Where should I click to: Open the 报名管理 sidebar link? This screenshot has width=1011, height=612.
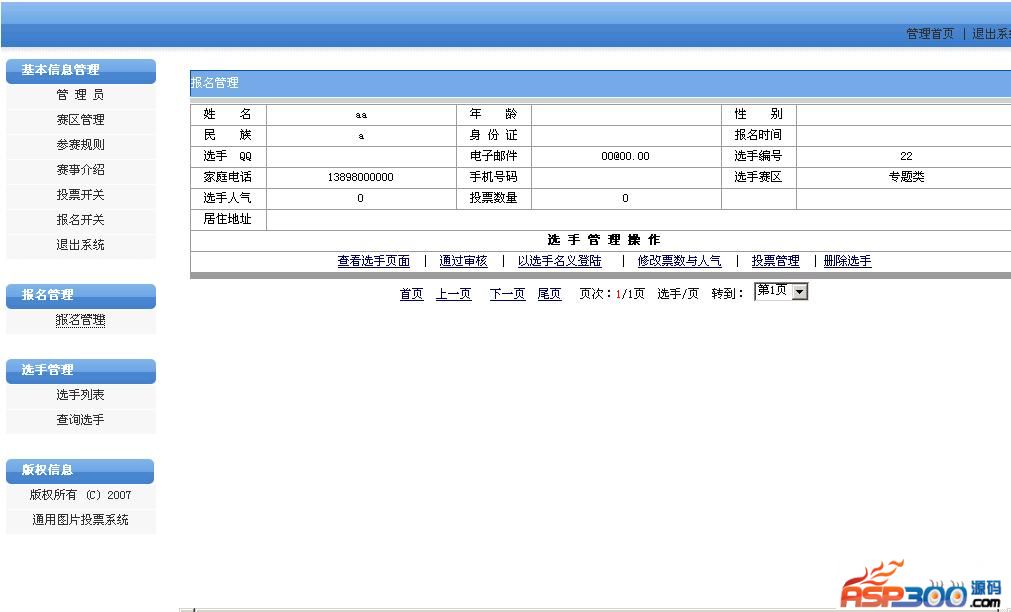80,320
